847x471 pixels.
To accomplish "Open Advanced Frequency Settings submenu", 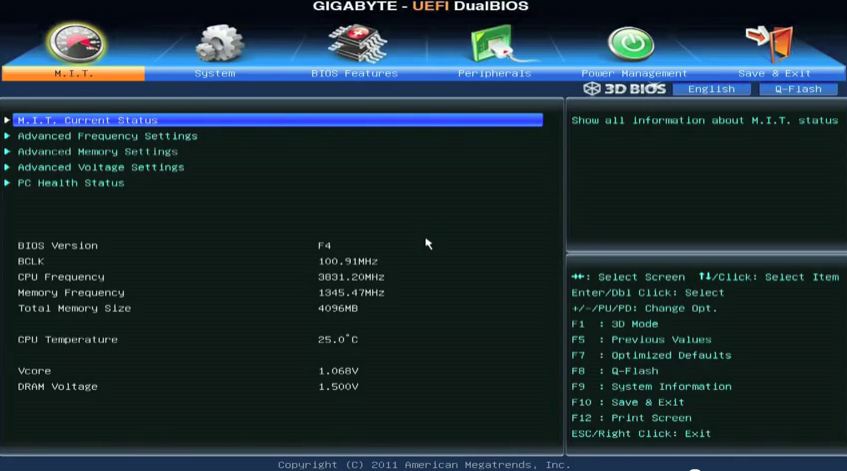I will coord(107,136).
